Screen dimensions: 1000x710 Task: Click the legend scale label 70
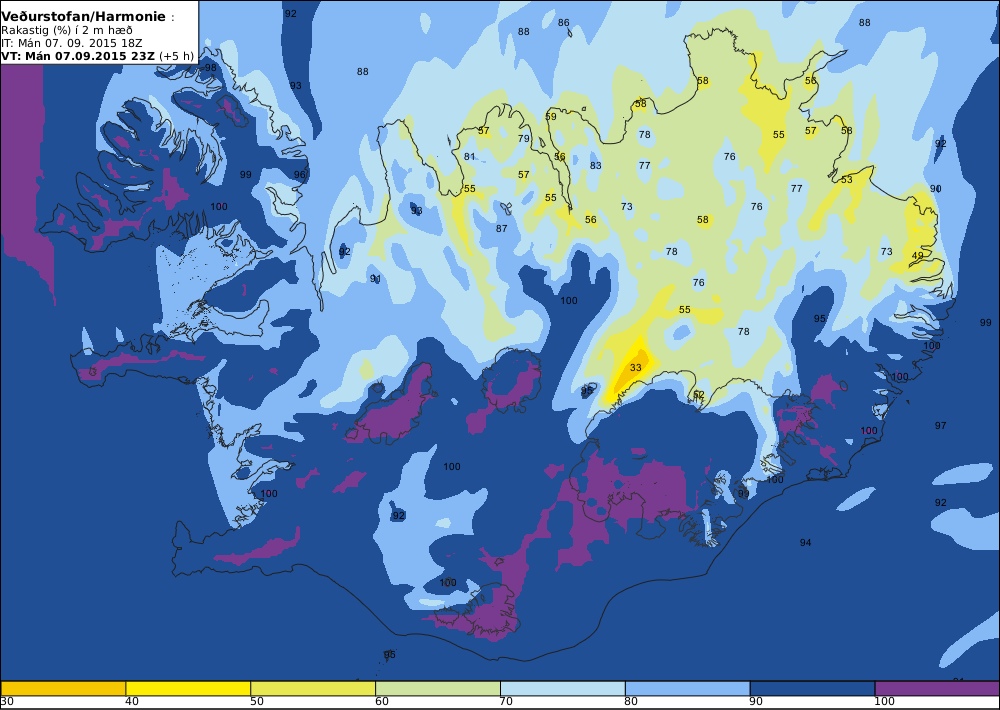pos(506,701)
